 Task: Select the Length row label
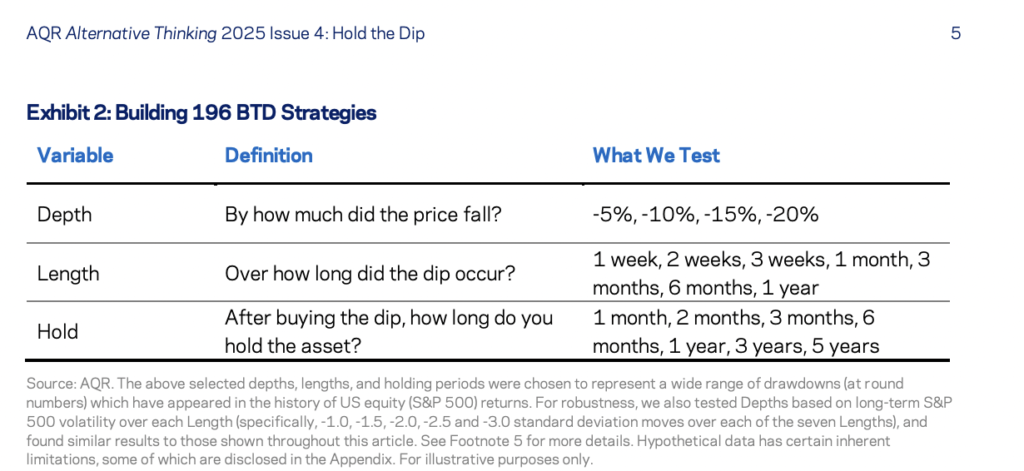(x=67, y=273)
